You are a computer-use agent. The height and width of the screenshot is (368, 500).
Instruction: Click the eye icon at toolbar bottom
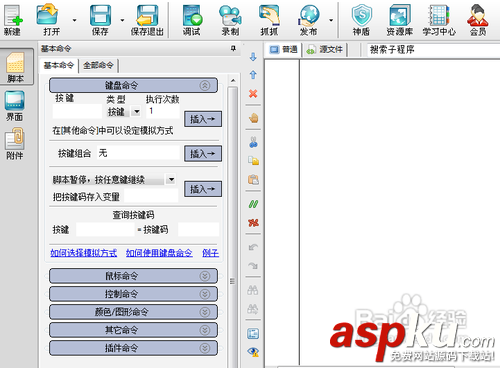pyautogui.click(x=253, y=352)
